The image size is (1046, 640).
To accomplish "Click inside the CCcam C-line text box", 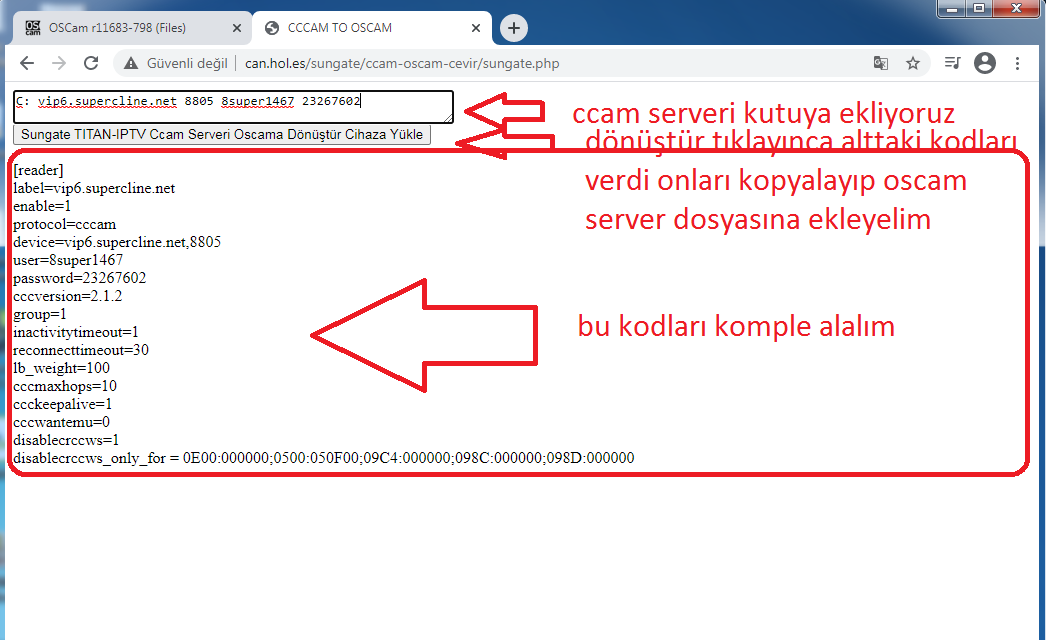I will click(233, 107).
